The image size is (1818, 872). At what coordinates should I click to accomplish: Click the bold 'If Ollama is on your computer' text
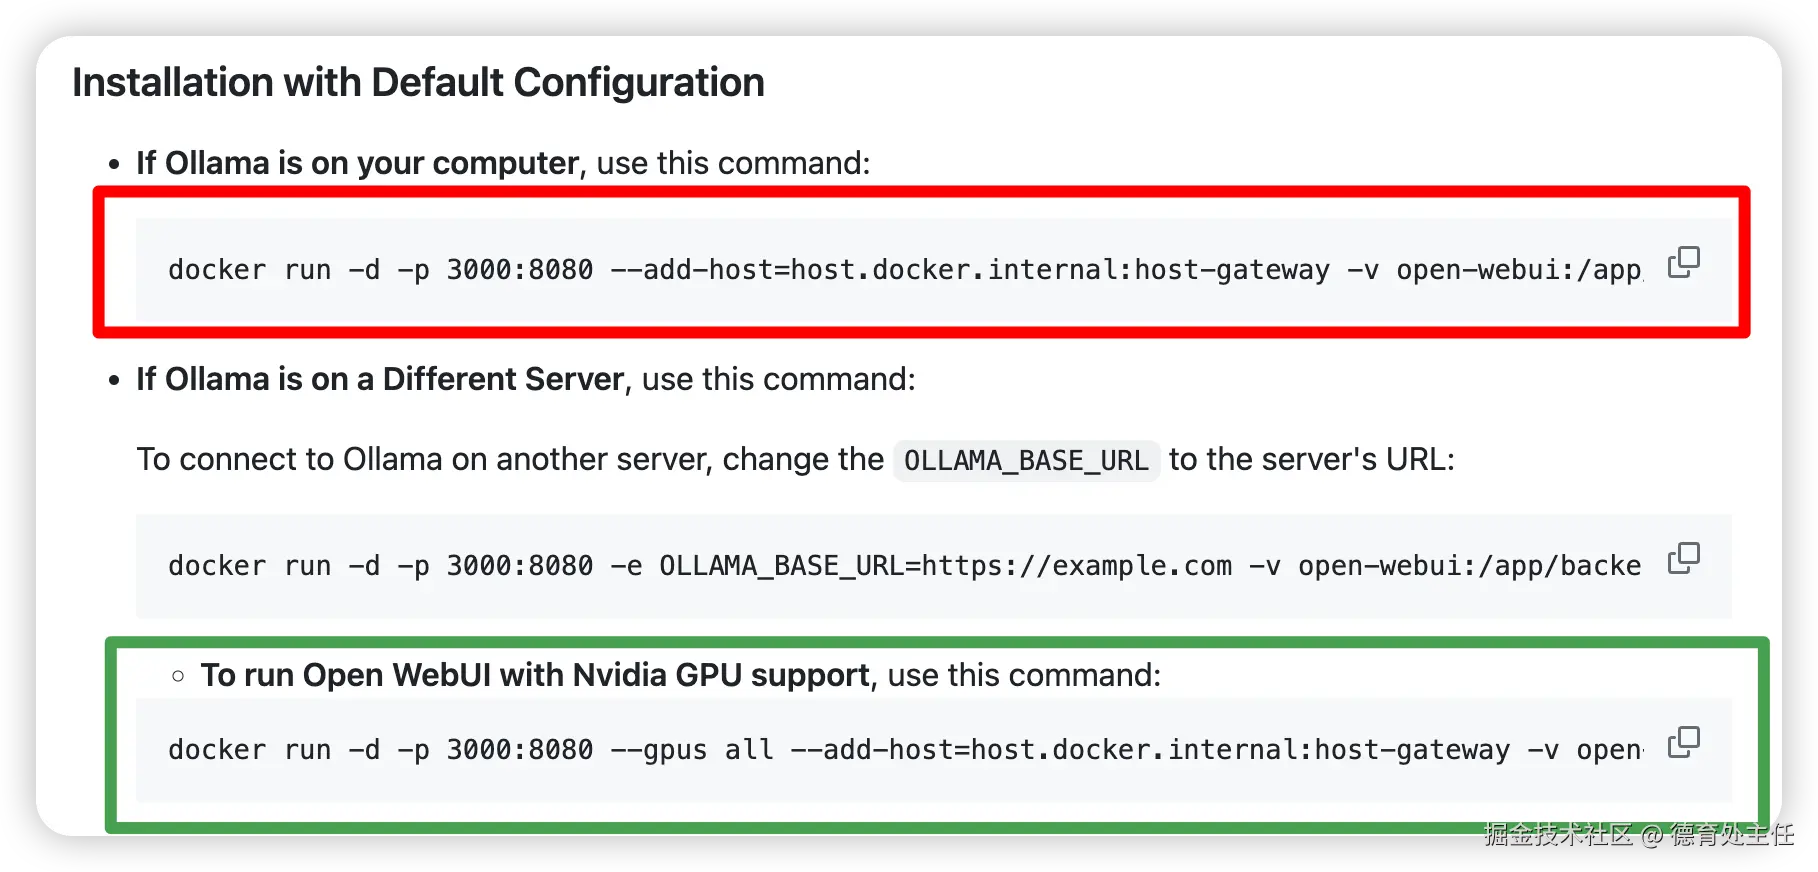(357, 163)
